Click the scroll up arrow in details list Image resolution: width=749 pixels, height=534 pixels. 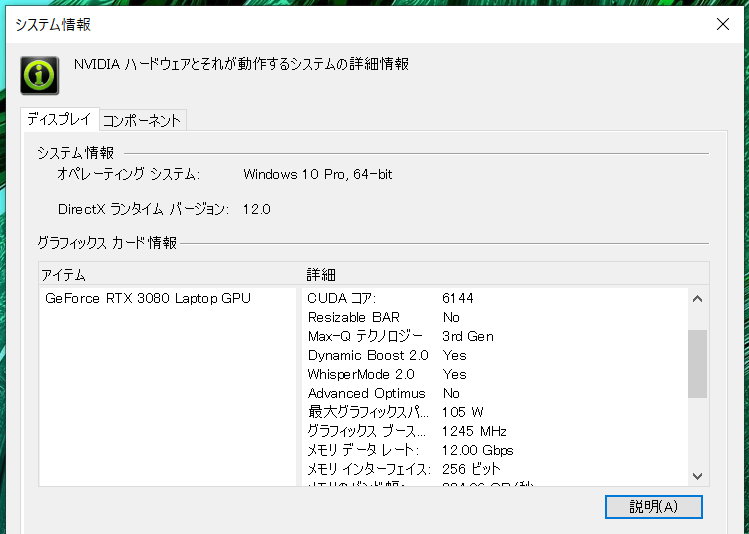point(697,299)
